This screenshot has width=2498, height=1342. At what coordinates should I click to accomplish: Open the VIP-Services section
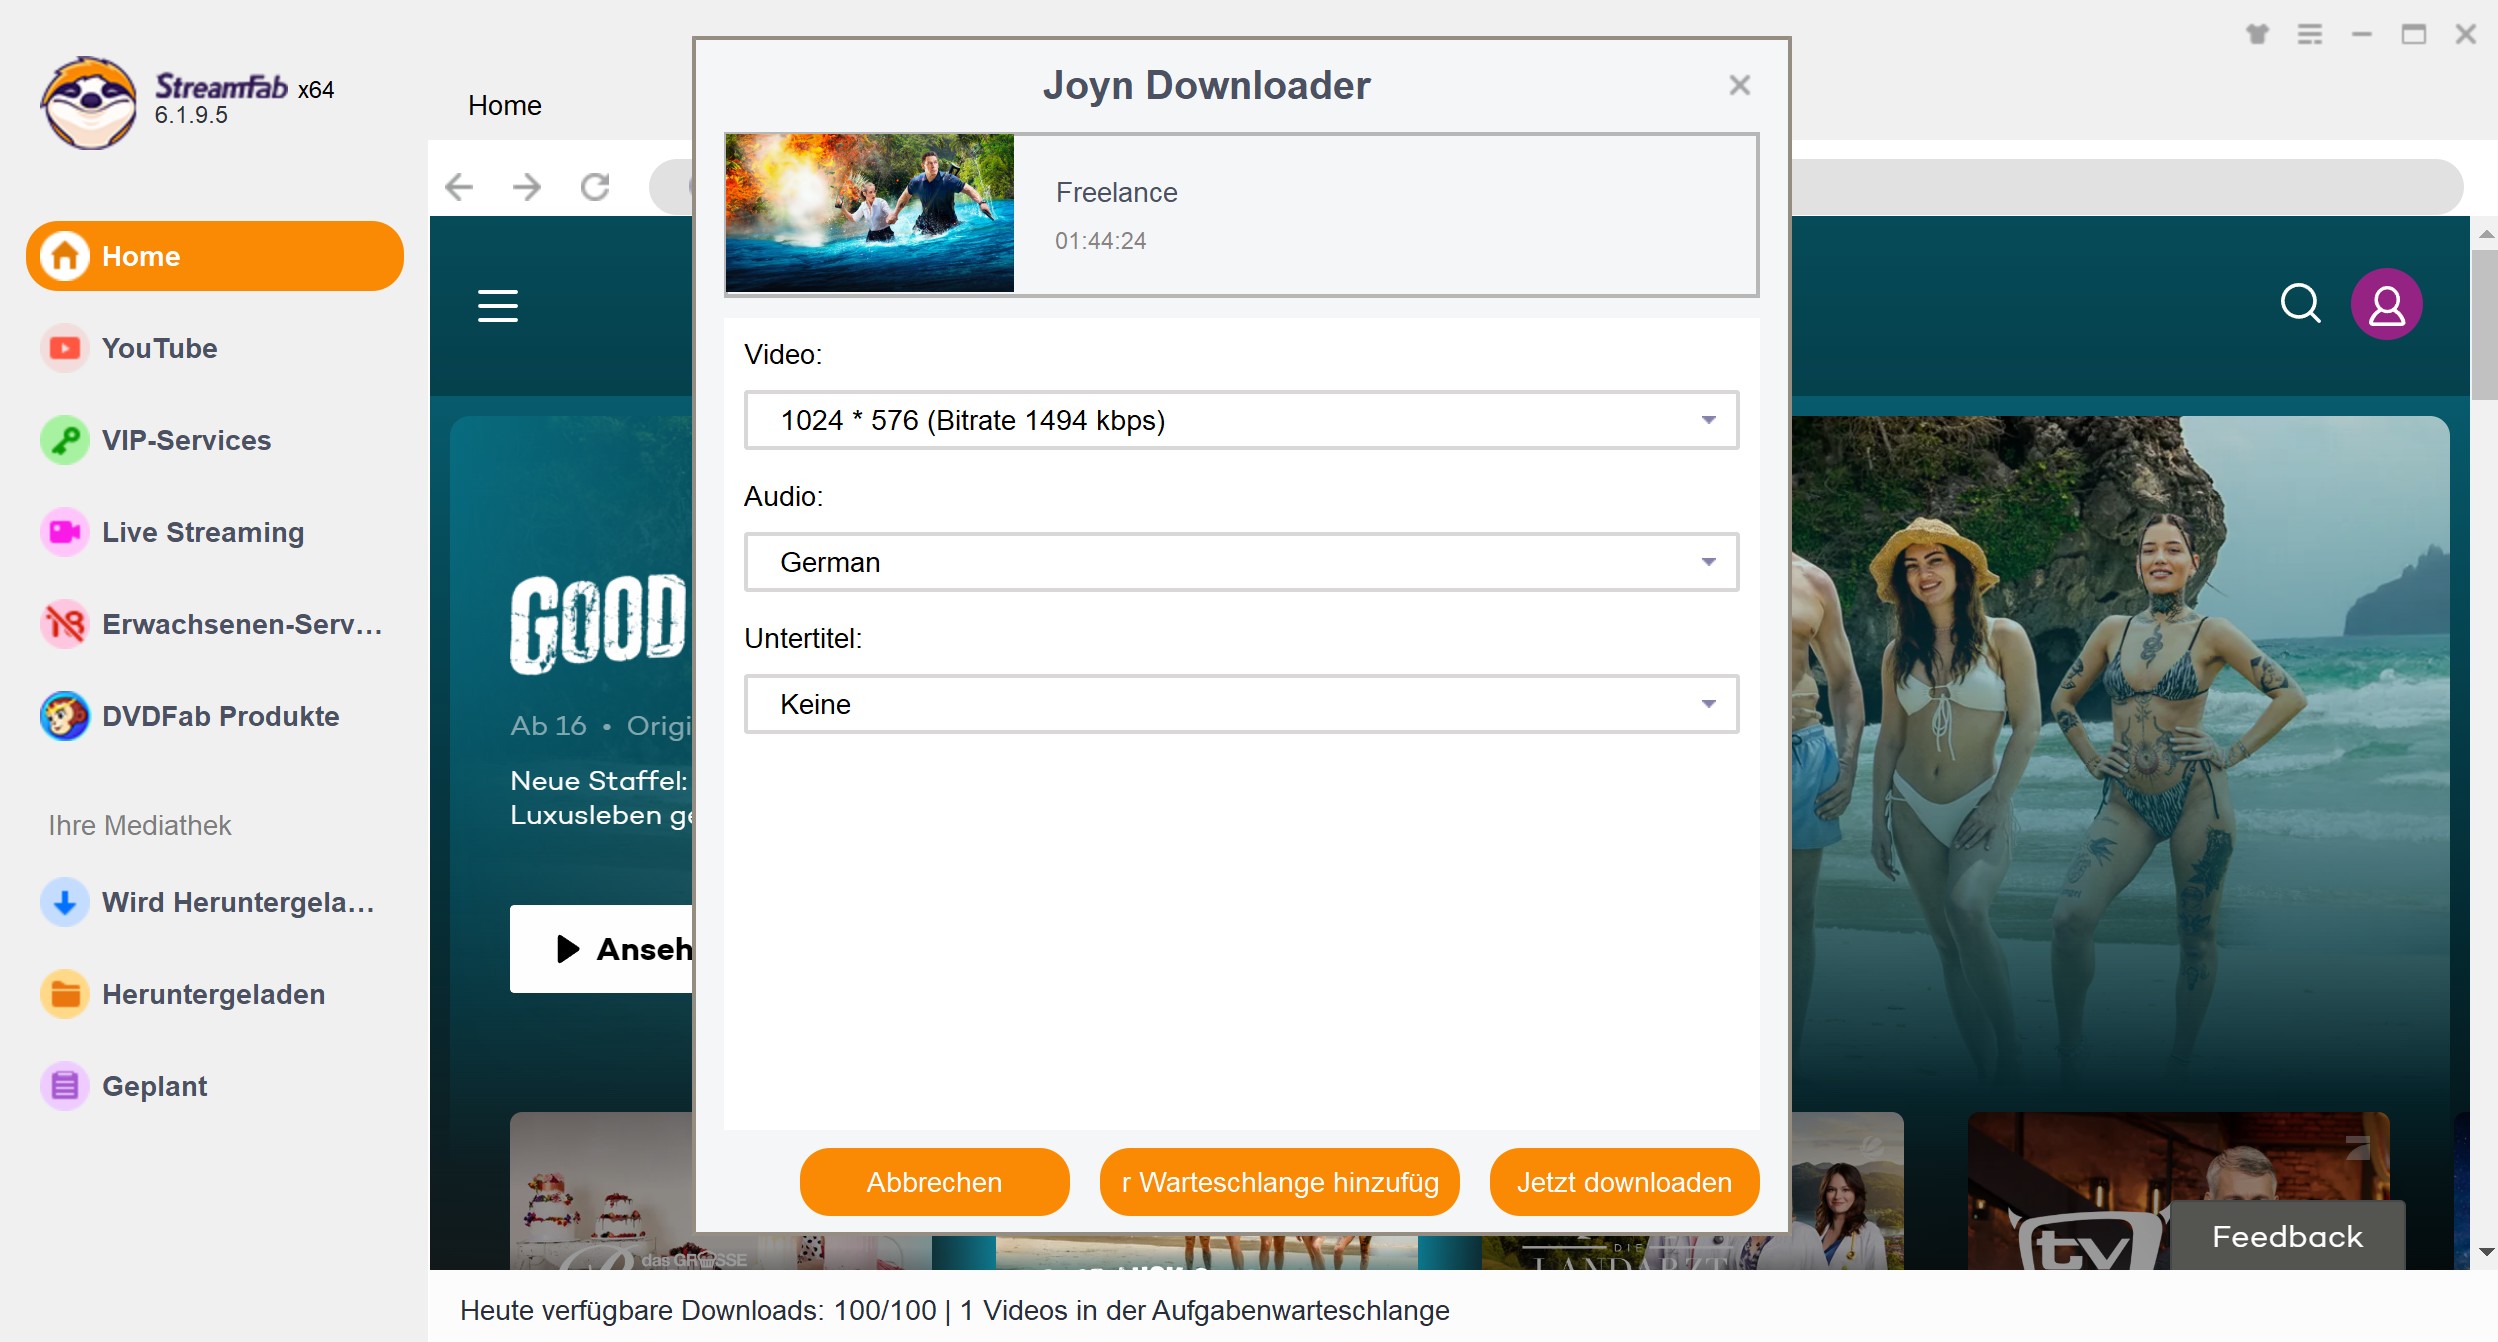187,440
